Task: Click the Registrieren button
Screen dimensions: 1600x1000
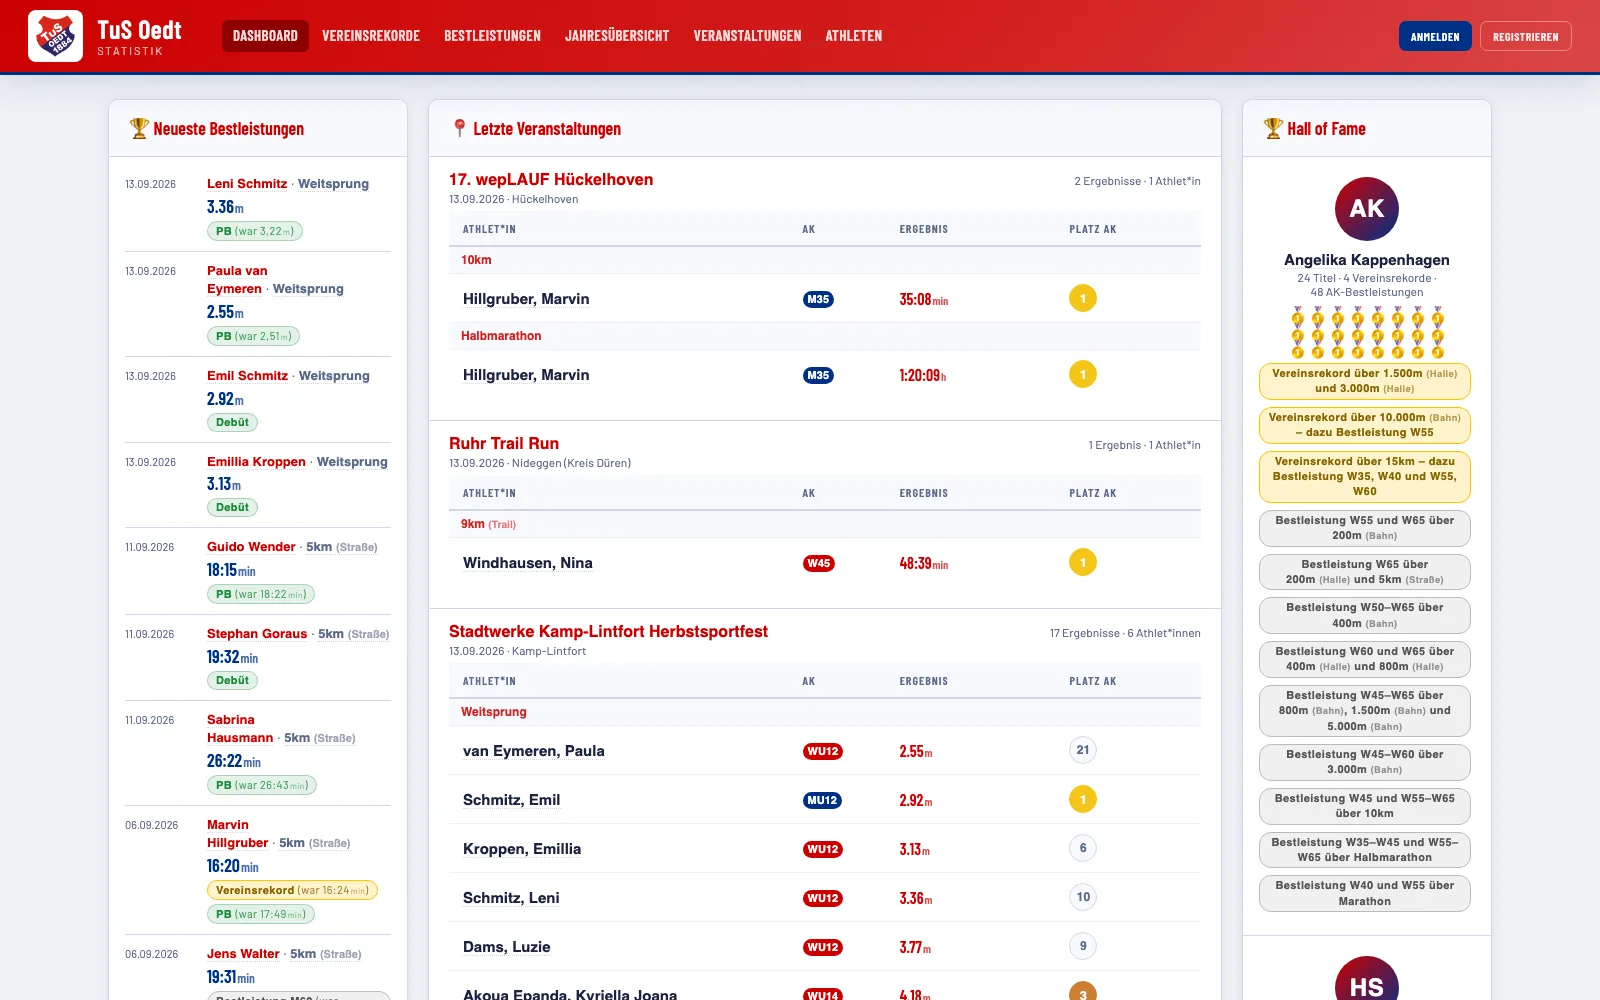Action: pos(1526,36)
